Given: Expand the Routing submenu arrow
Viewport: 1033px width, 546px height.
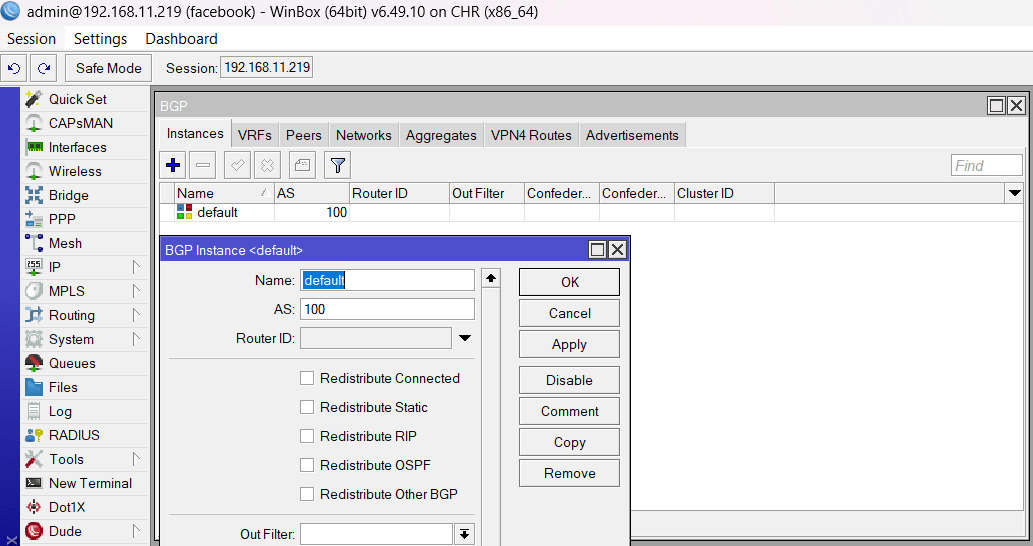Looking at the screenshot, I should (136, 315).
